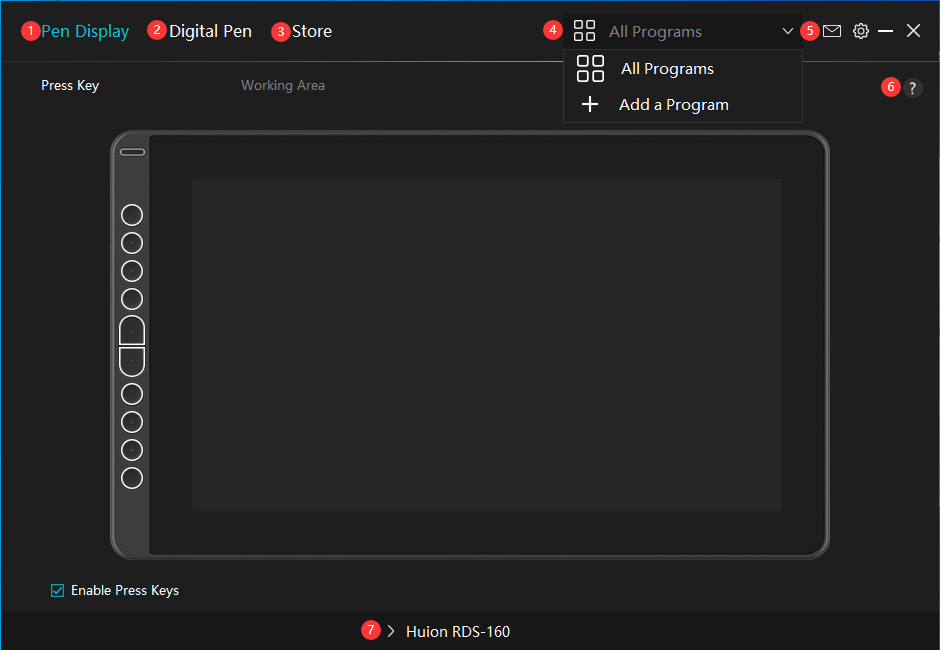Switch to the Digital Pen tab

click(210, 31)
